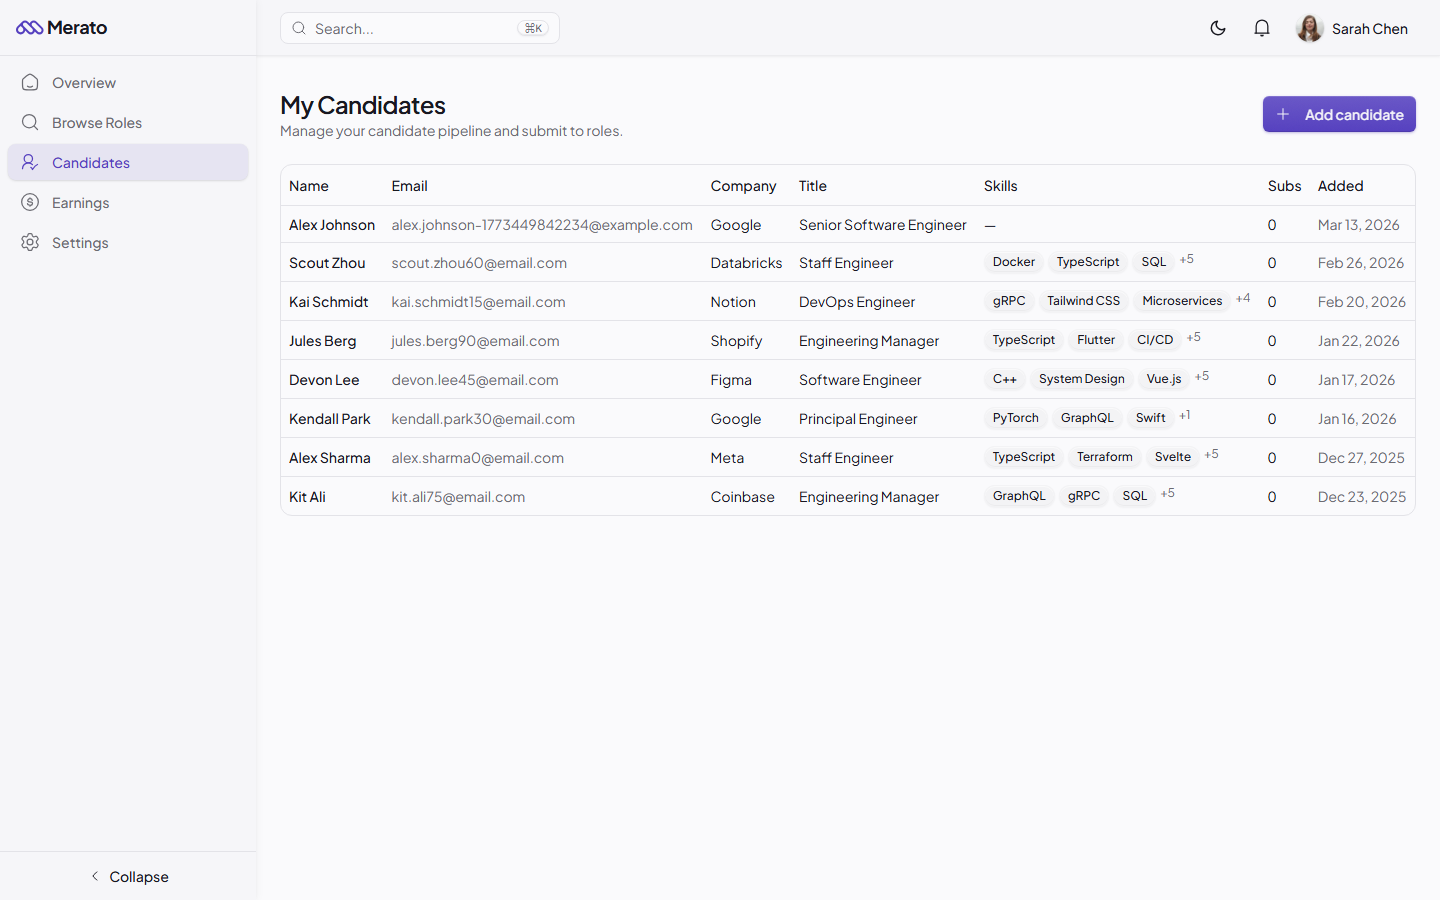Select the Browse Roles magnifier icon

[30, 122]
